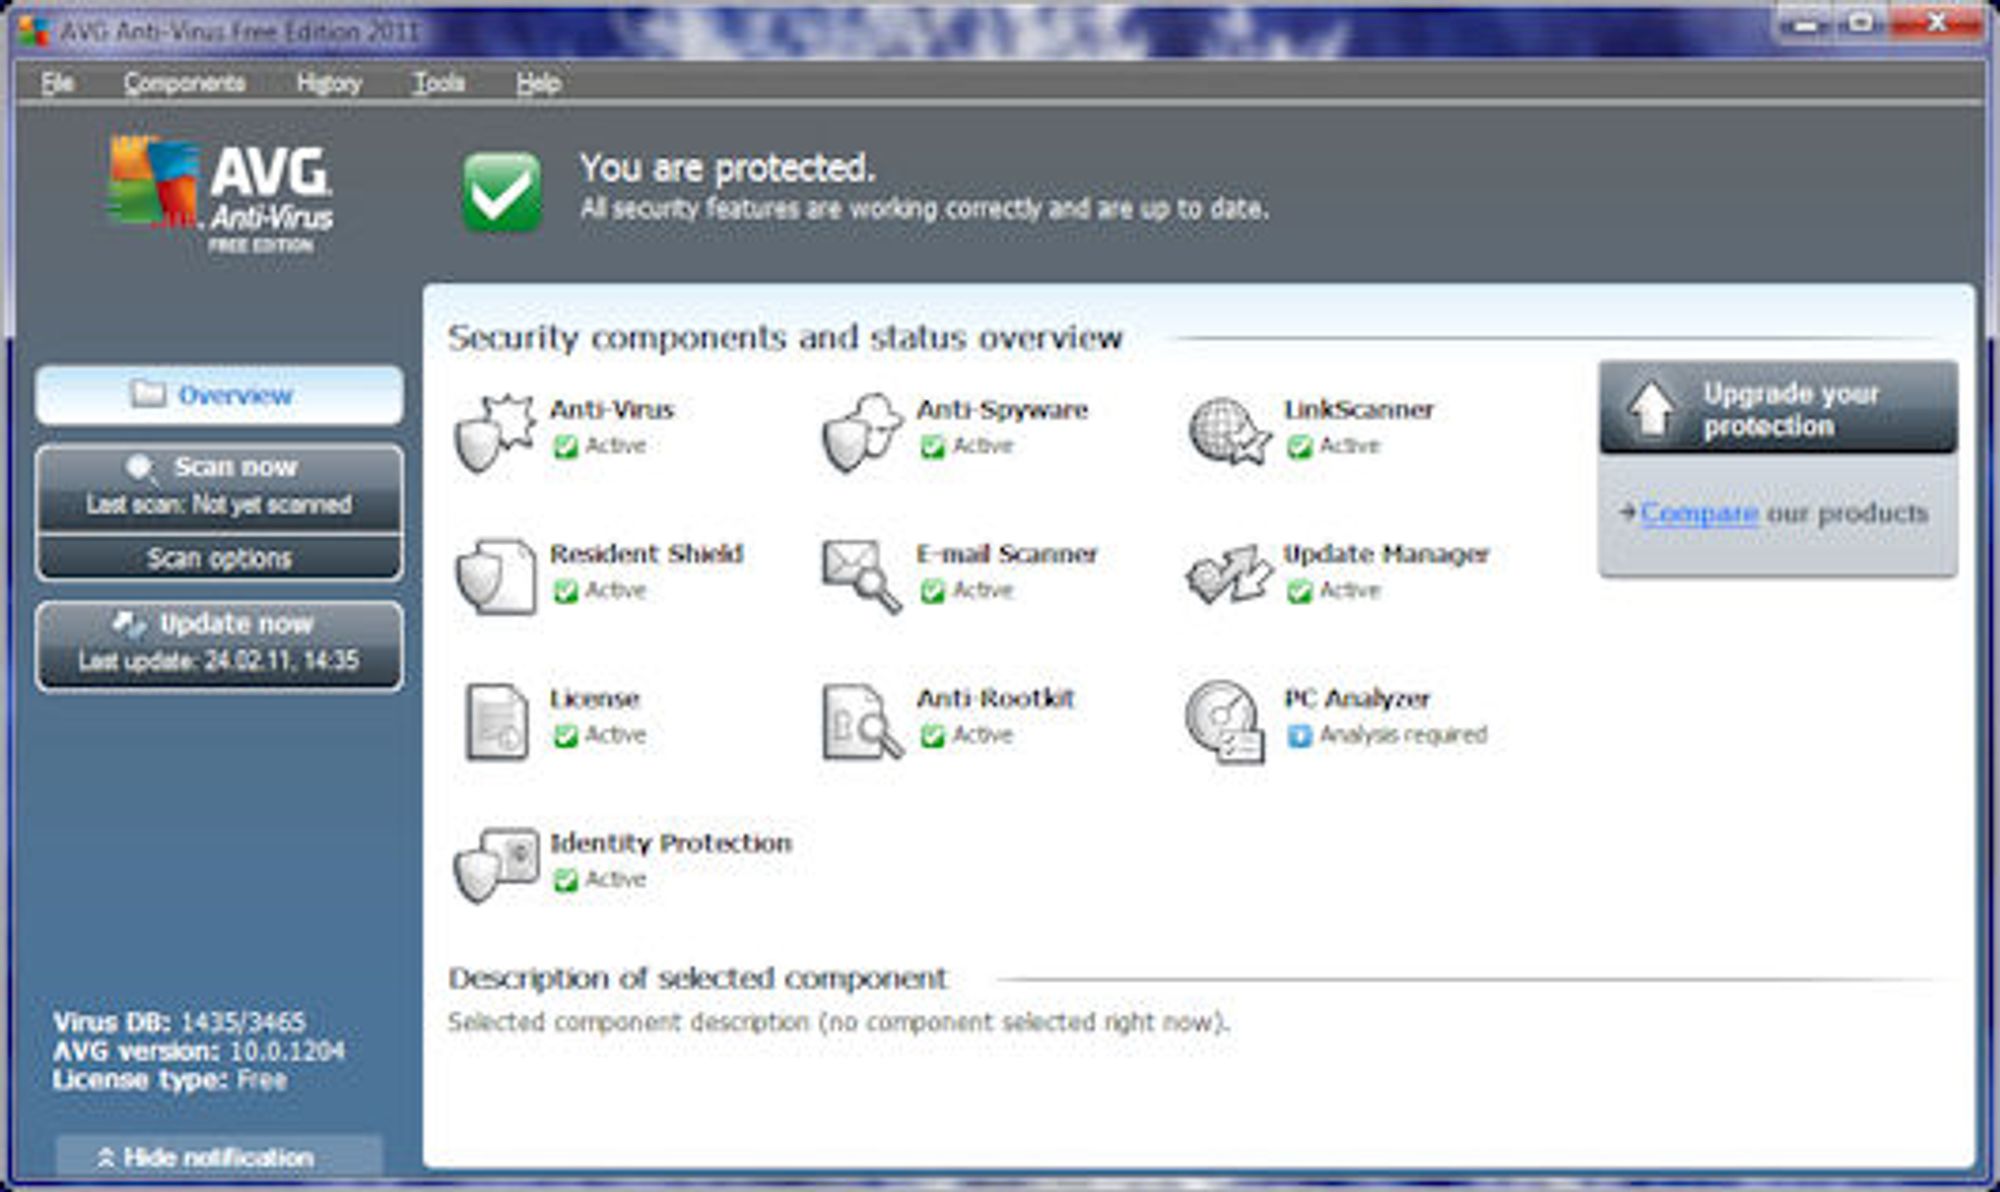Open the Anti-Virus component shield icon

tap(495, 431)
